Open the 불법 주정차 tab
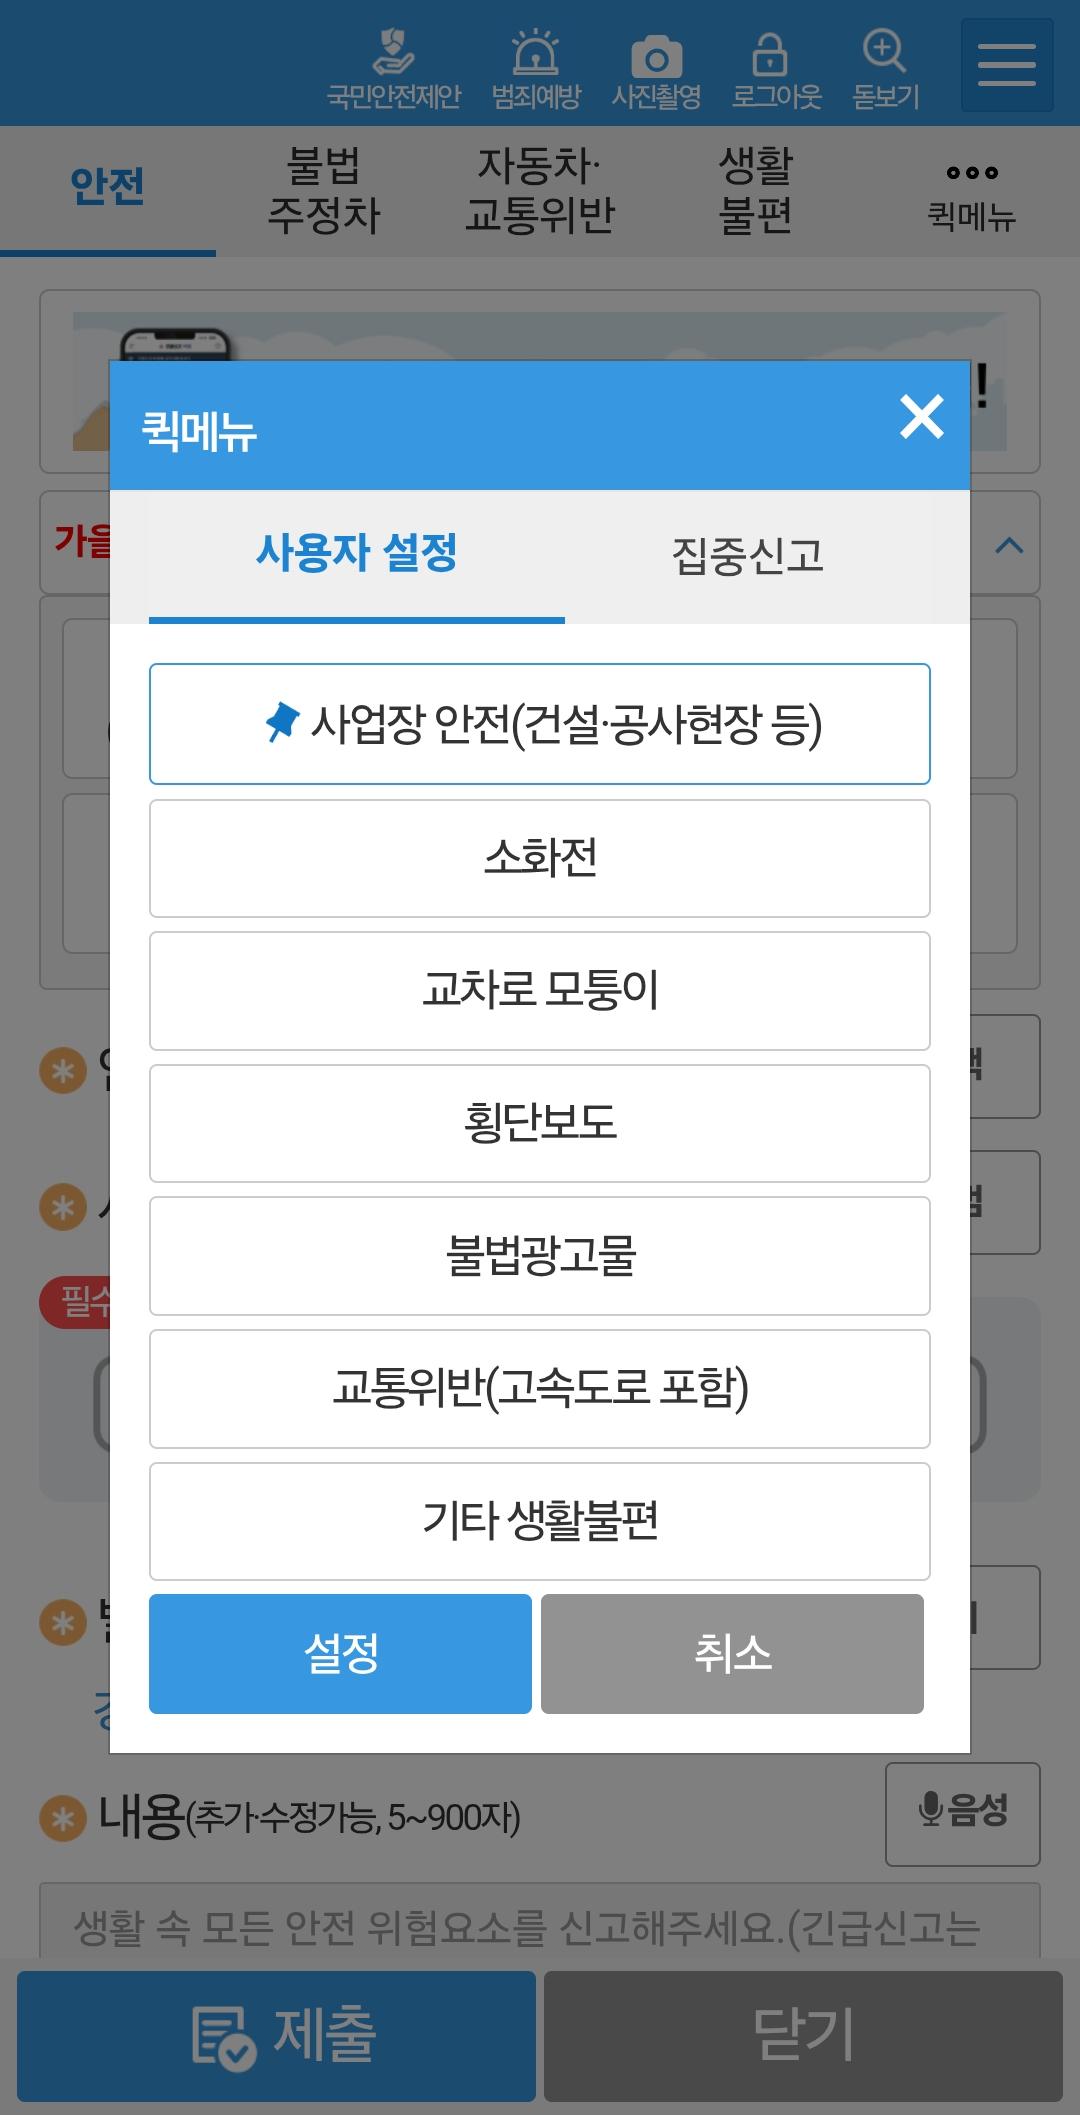1080x2115 pixels. click(324, 190)
